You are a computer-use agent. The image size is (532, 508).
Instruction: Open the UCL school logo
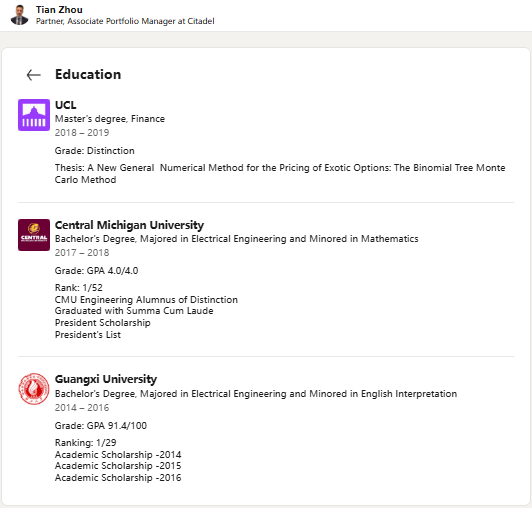click(x=34, y=115)
